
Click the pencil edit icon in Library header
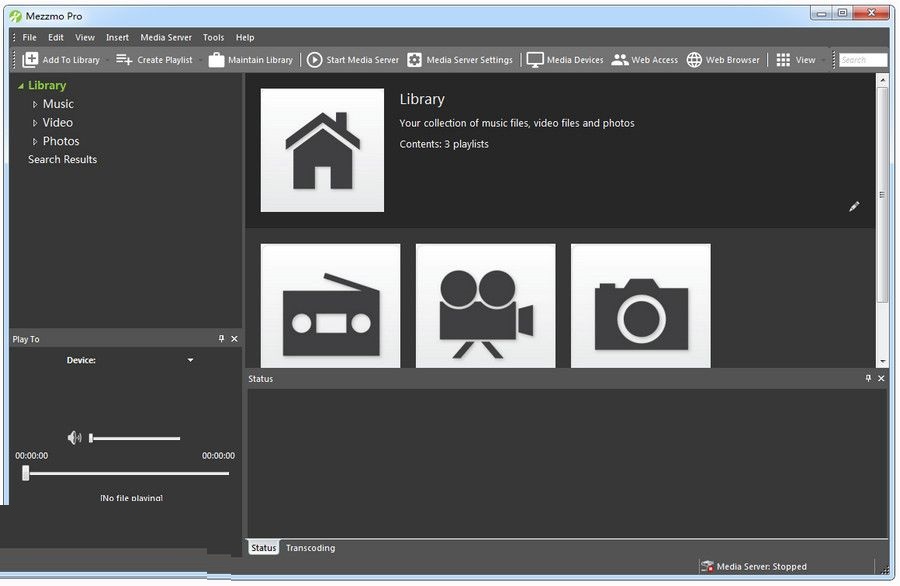pos(854,207)
